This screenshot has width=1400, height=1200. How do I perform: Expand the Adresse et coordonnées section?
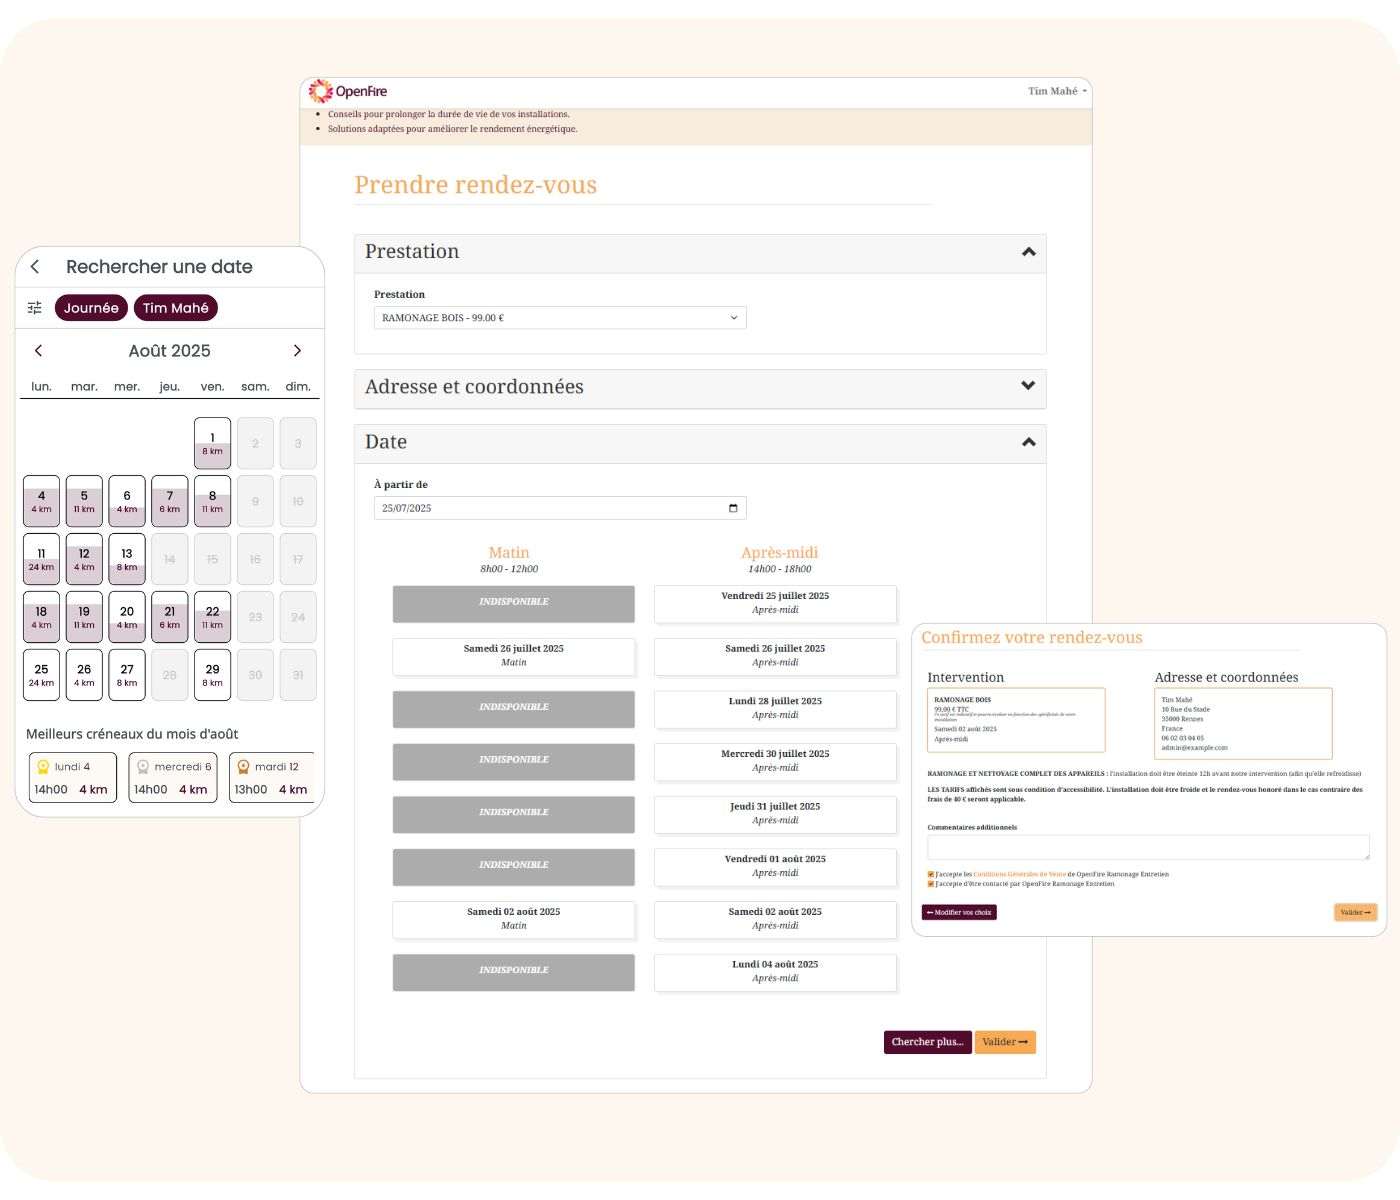(x=1028, y=386)
